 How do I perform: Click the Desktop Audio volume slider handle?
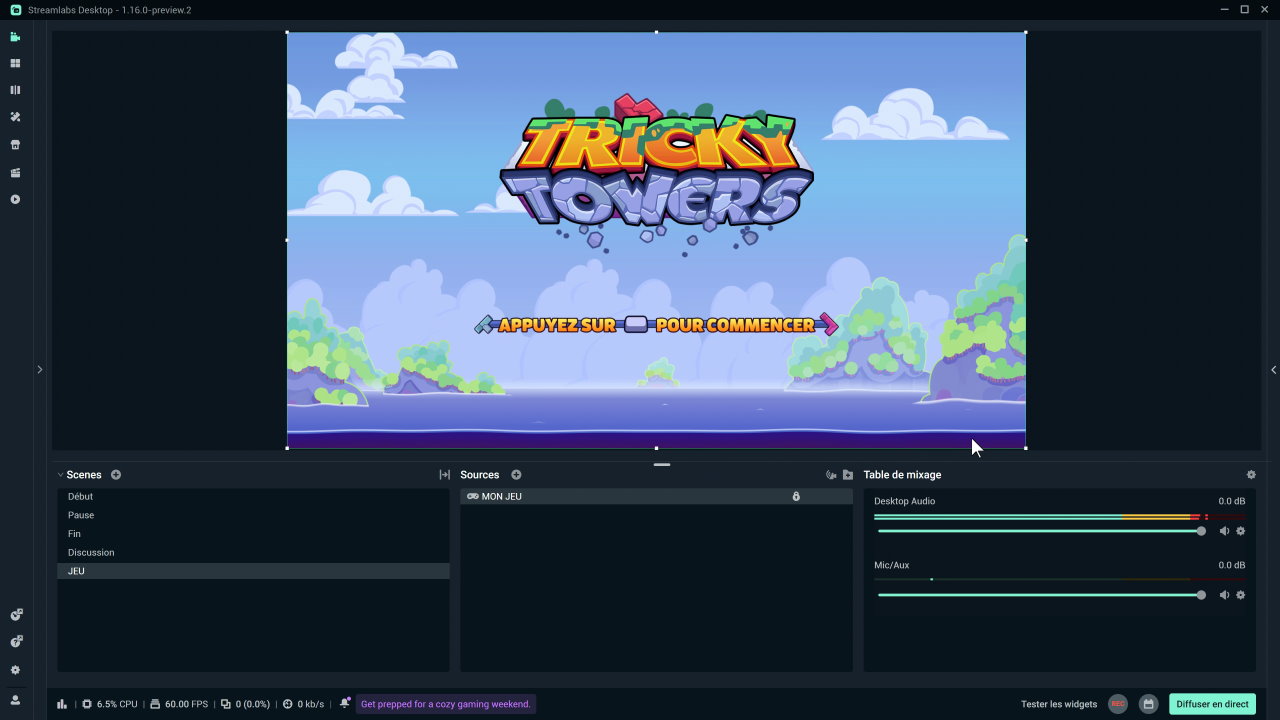1201,531
